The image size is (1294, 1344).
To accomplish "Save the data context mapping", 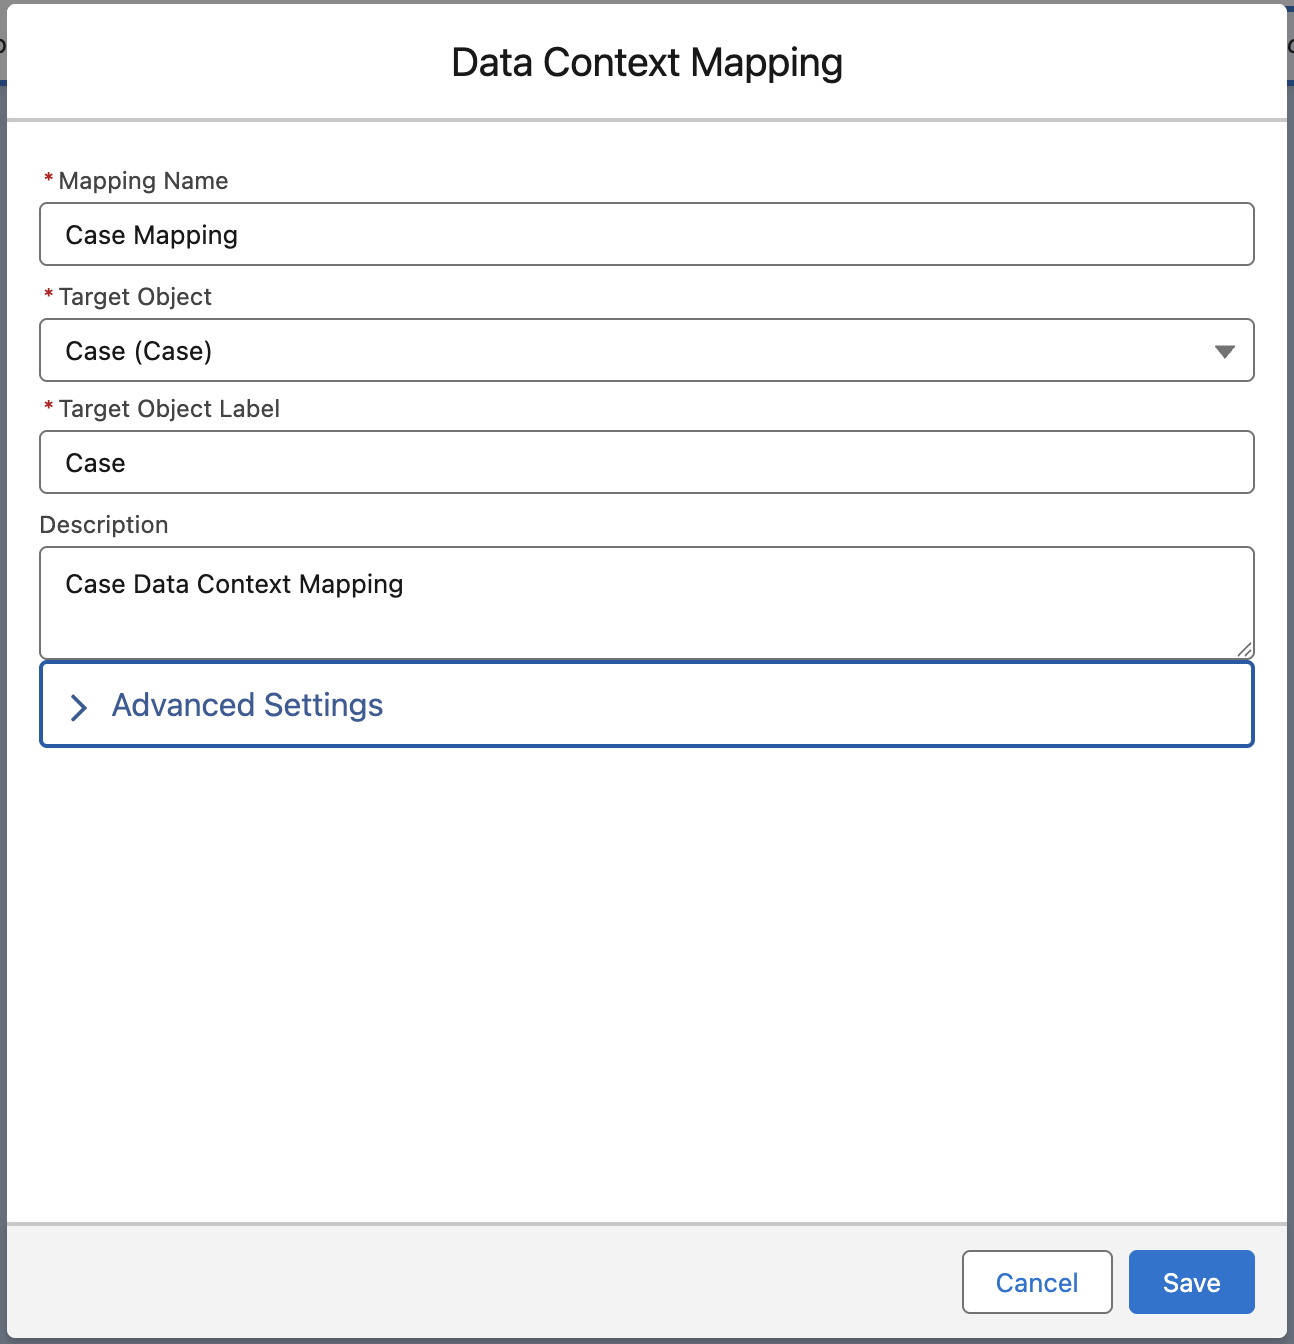I will (x=1190, y=1282).
